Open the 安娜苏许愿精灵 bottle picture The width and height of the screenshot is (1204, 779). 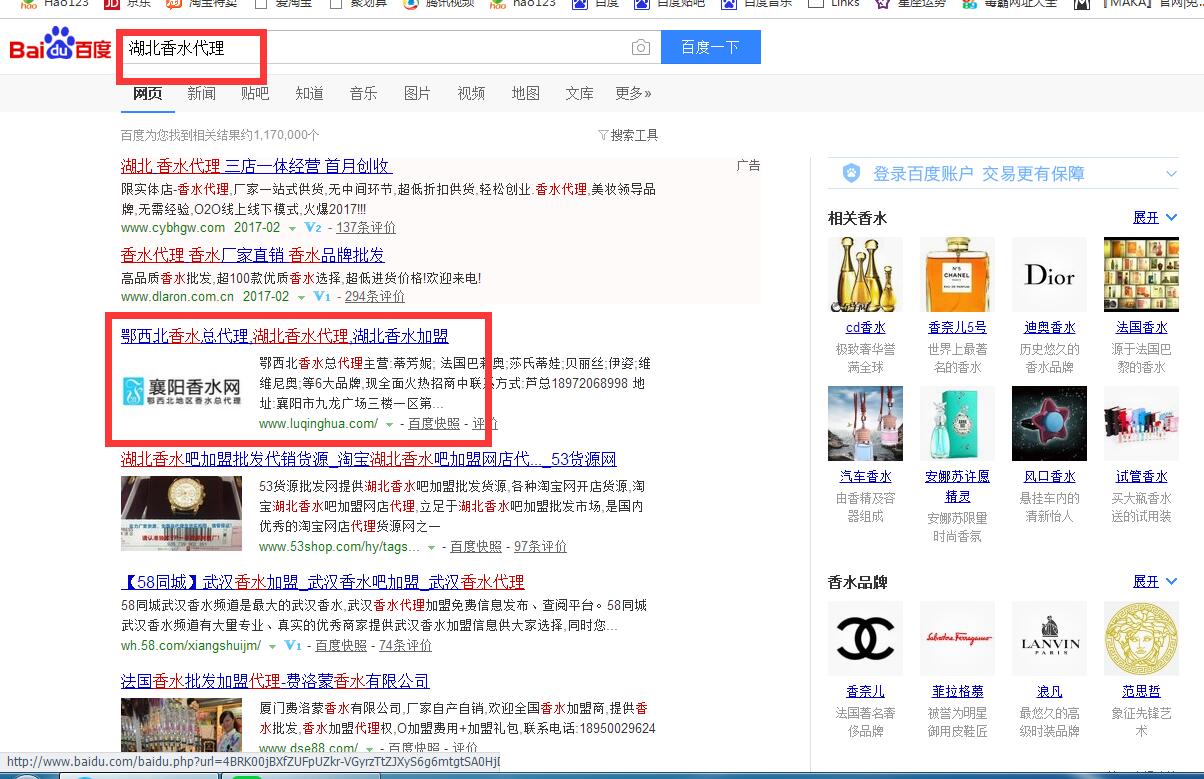957,423
